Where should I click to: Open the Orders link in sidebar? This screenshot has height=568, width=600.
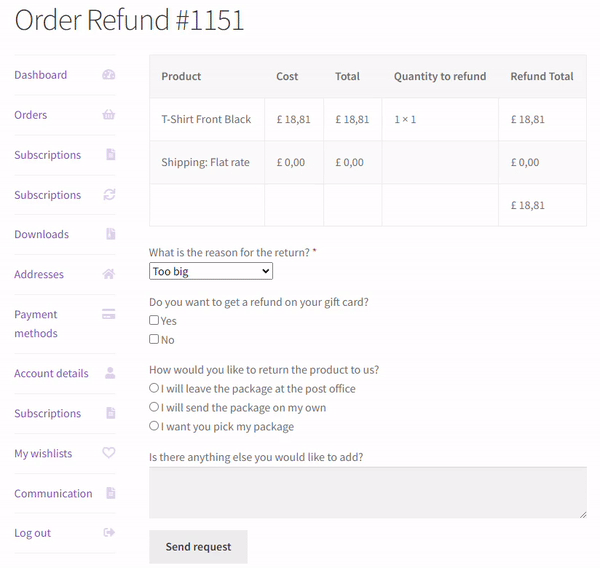[x=30, y=115]
